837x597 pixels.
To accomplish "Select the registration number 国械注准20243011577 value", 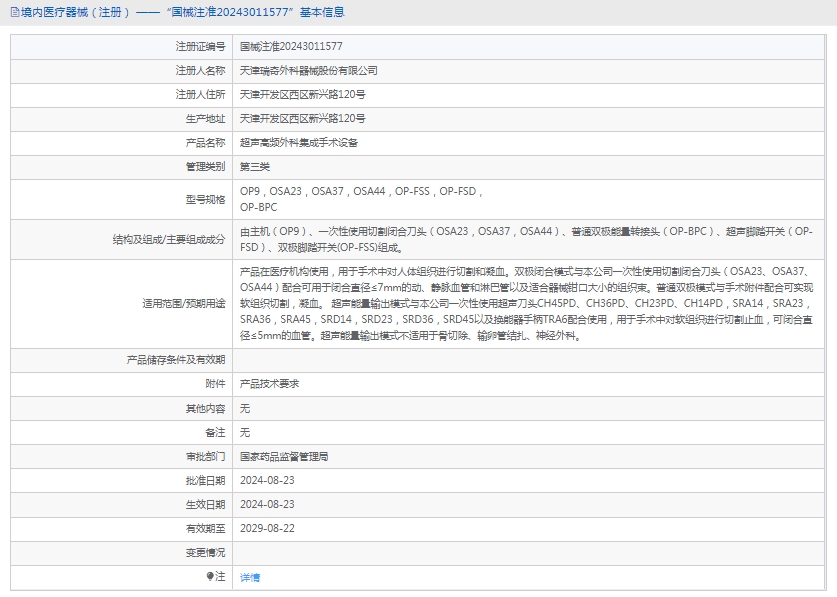I will pyautogui.click(x=291, y=47).
